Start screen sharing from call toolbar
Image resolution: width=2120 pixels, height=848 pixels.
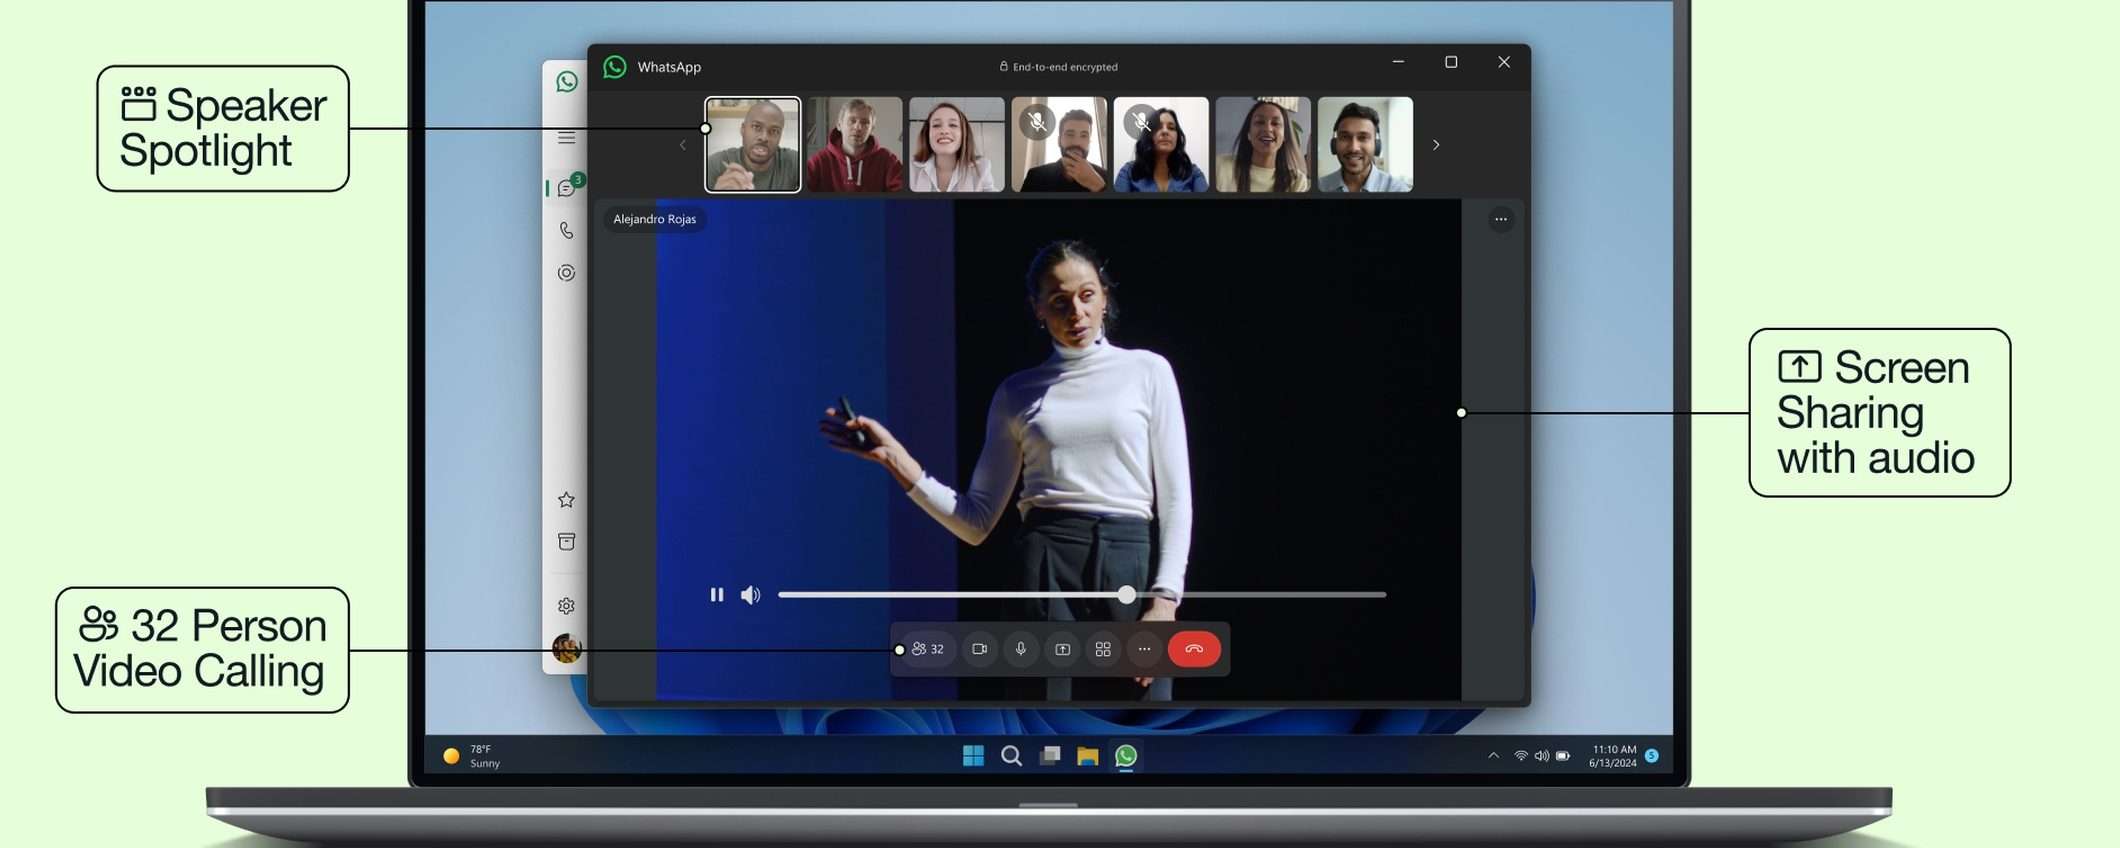(x=1062, y=649)
